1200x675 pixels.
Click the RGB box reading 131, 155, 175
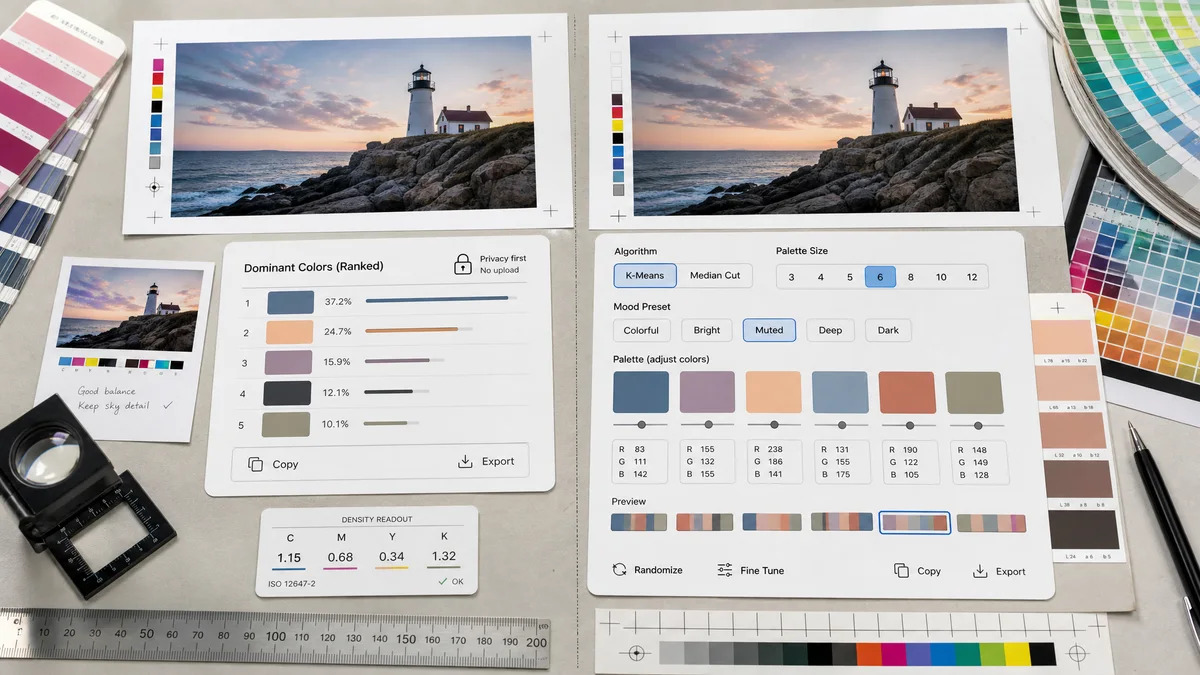[842, 462]
